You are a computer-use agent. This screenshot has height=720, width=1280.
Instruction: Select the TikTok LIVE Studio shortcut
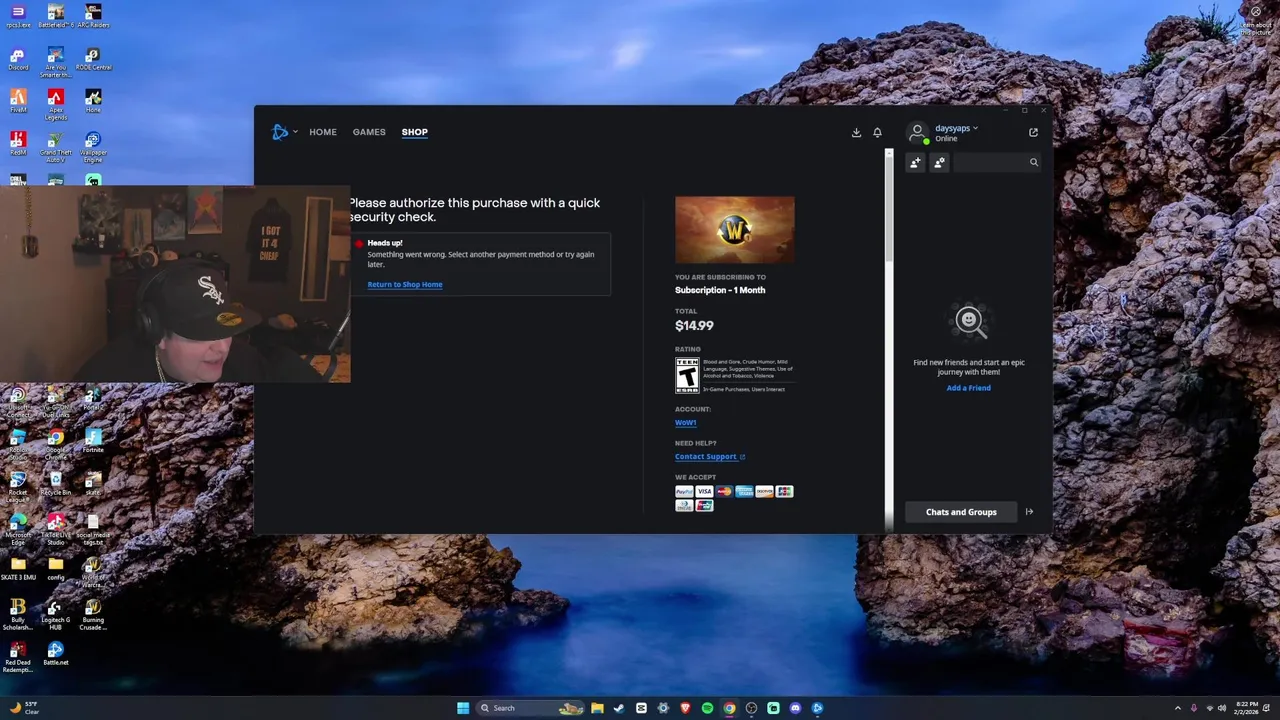[55, 529]
